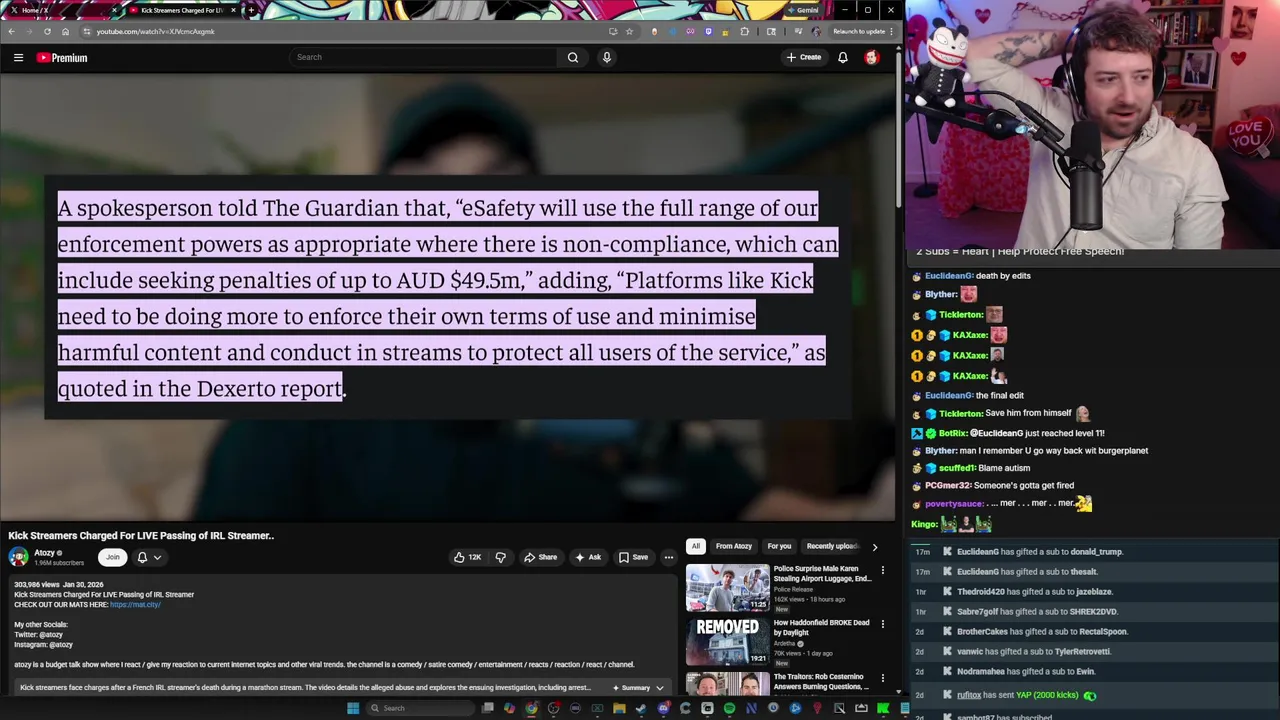Open Police Surprise Male Karen thumbnail
This screenshot has height=720, width=1280.
pos(728,587)
